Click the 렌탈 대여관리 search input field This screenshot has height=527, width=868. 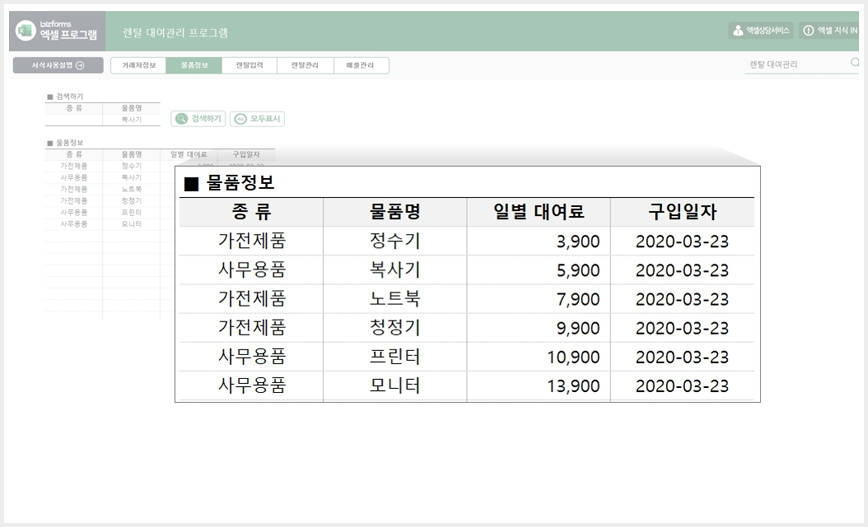coord(799,65)
